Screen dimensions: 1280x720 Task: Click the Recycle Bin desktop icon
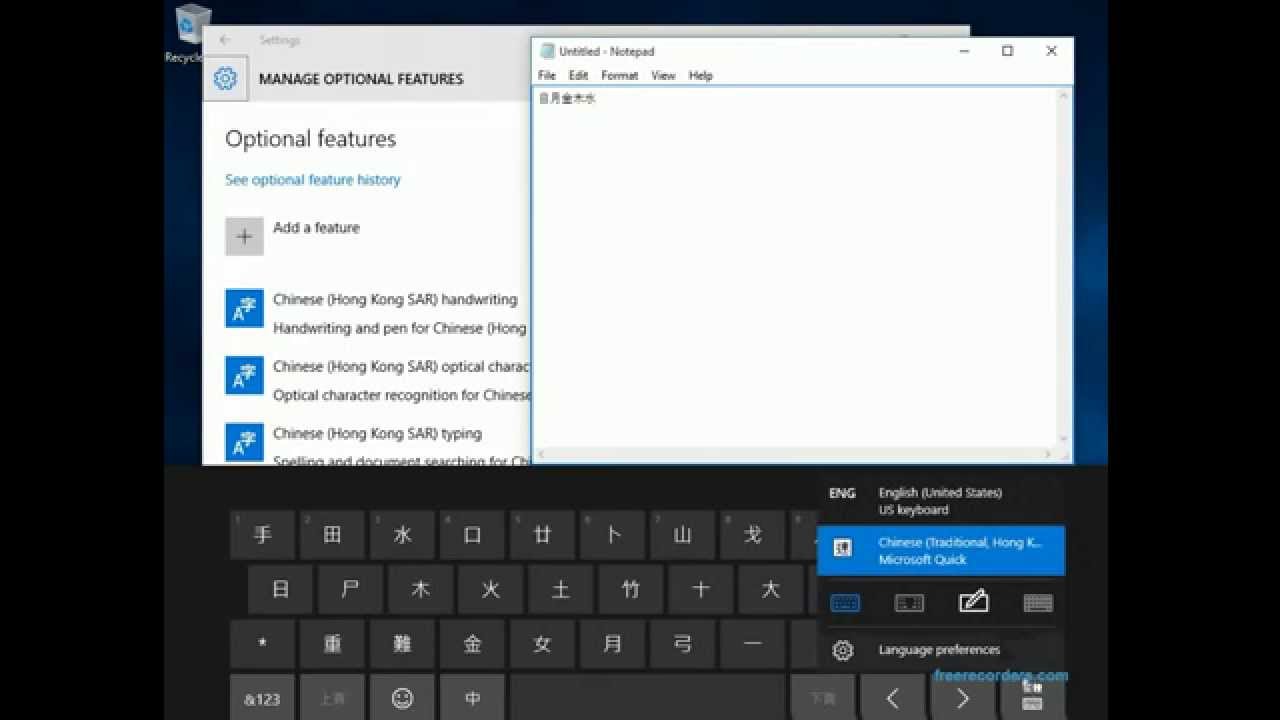point(191,32)
